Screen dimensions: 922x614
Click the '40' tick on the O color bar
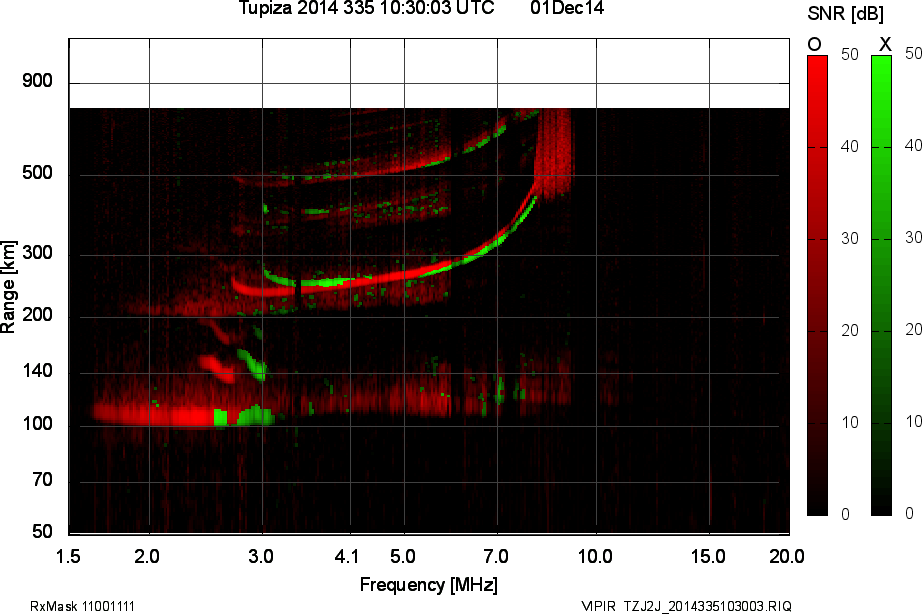tap(850, 146)
